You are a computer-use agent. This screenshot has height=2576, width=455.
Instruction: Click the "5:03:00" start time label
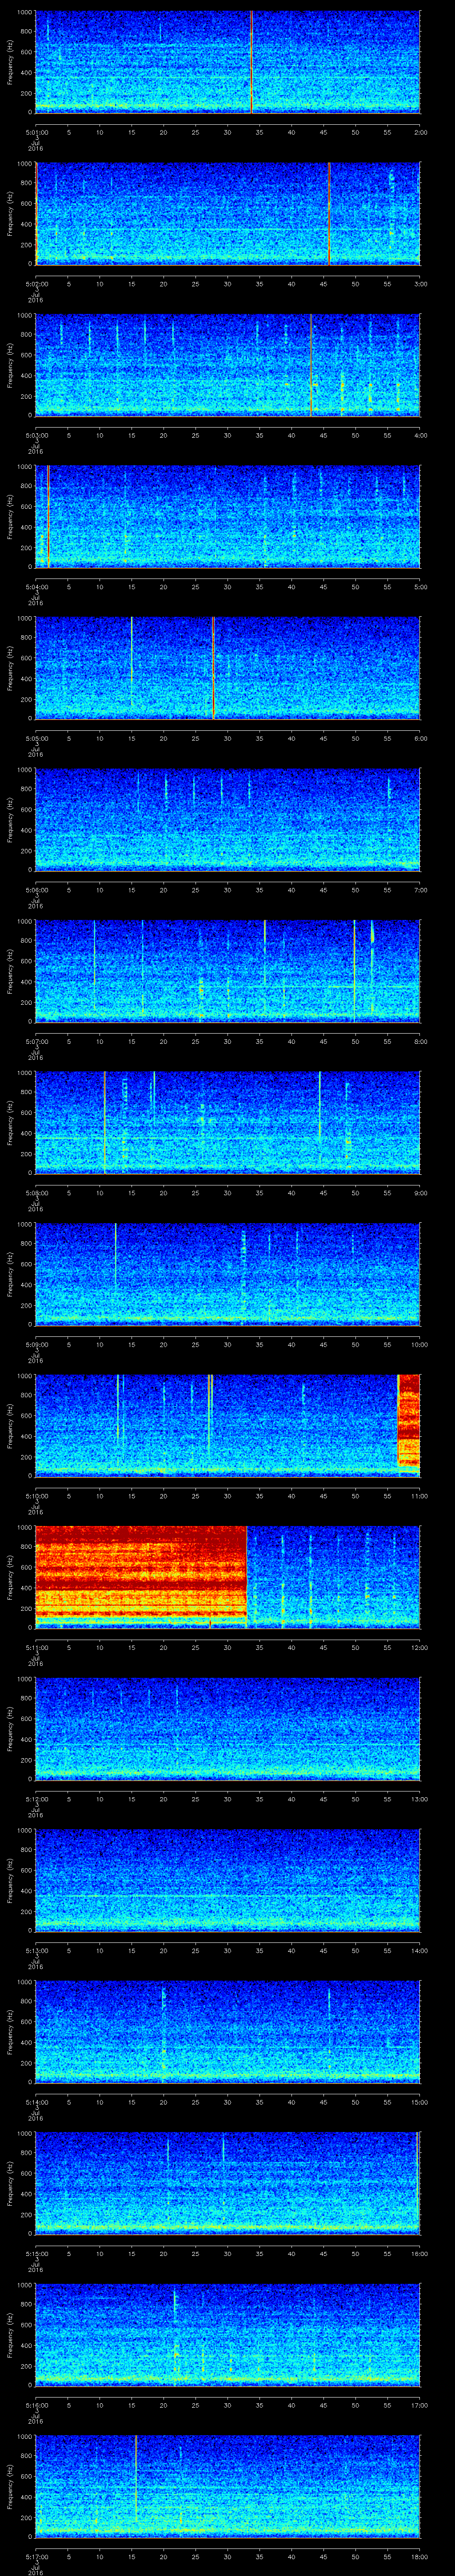(36, 435)
